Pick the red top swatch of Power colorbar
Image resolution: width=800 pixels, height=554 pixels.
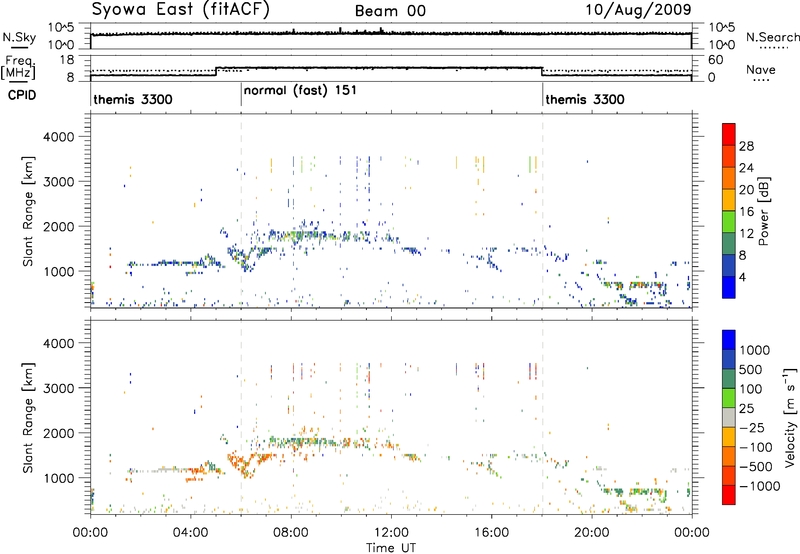click(729, 134)
